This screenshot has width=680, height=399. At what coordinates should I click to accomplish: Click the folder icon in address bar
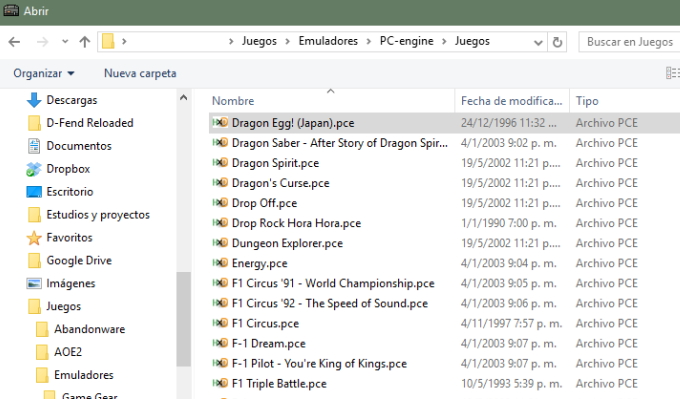(108, 41)
